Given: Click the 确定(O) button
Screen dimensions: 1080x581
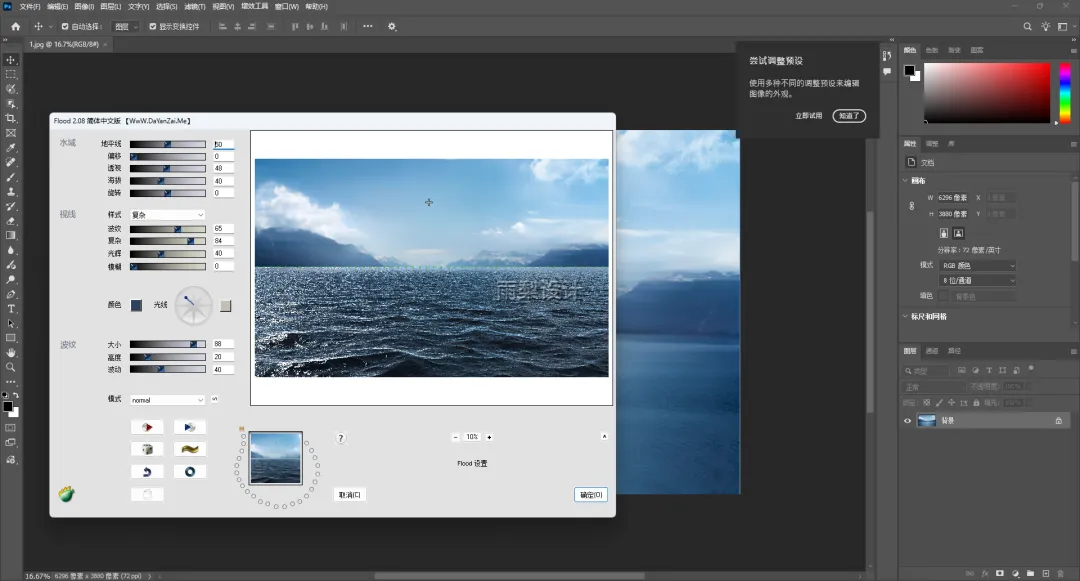Looking at the screenshot, I should pos(590,495).
